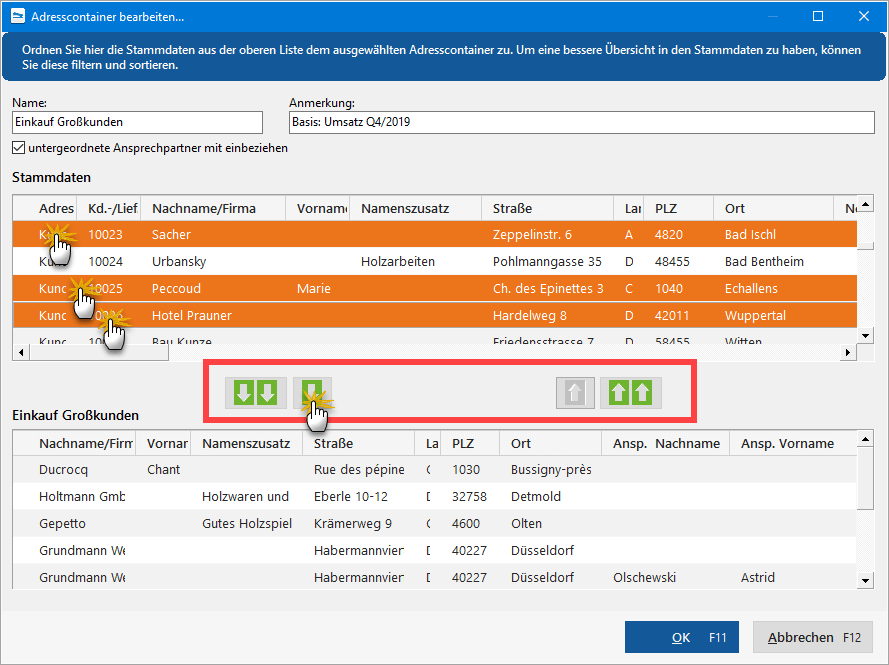Click the greyed single up arrow remove button
Viewport: 889px width, 665px height.
[x=575, y=392]
